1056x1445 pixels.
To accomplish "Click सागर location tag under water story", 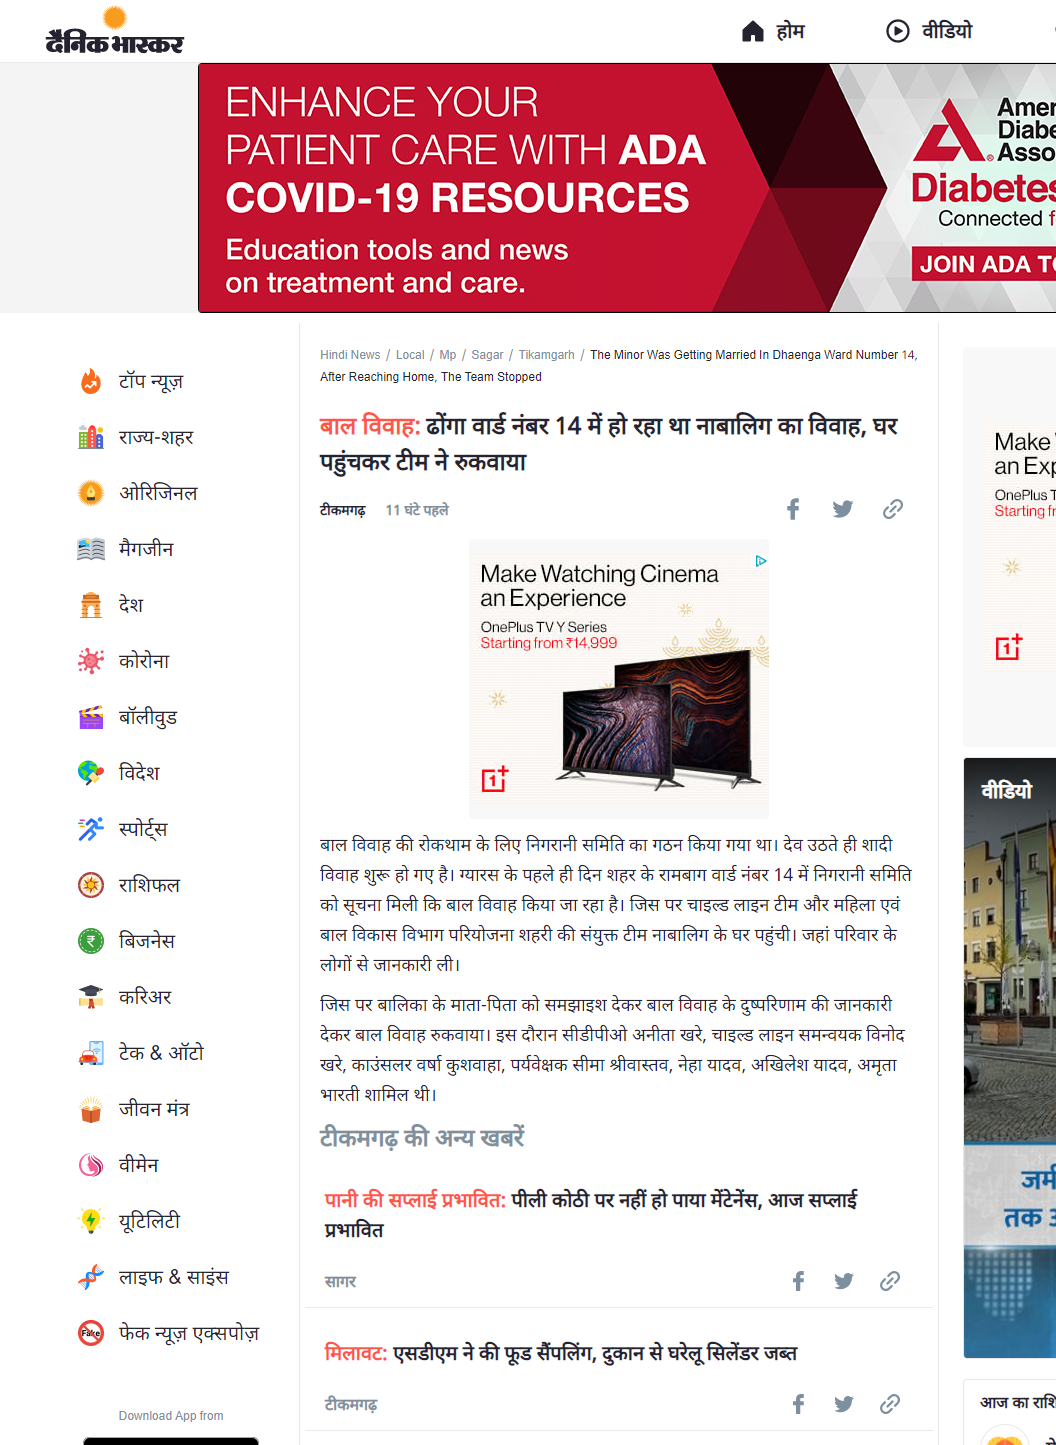I will 340,1281.
